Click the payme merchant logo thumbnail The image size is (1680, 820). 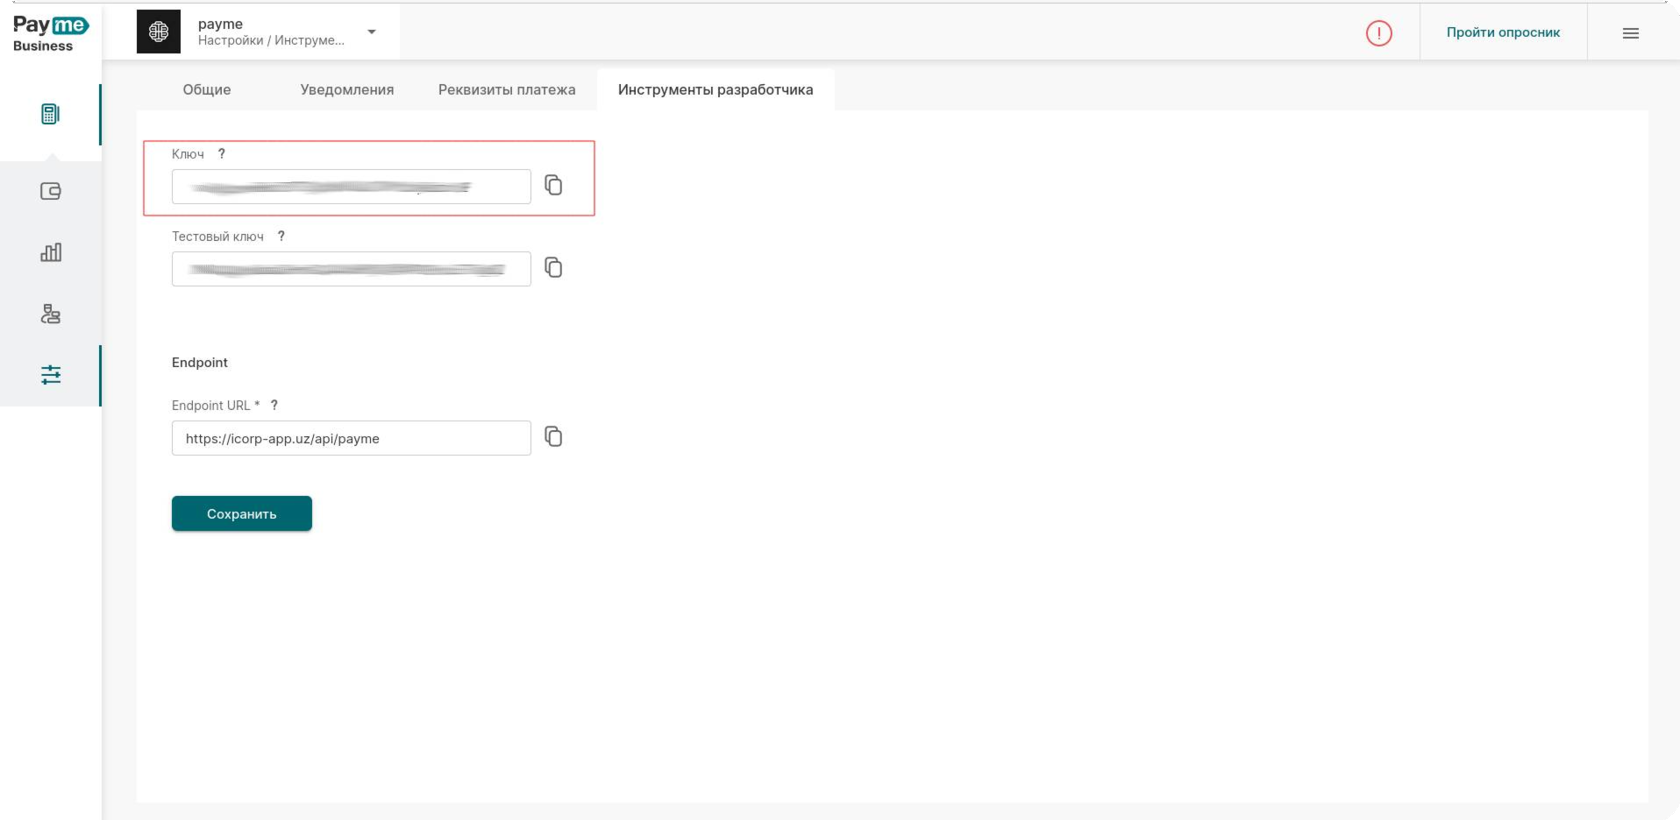tap(158, 32)
